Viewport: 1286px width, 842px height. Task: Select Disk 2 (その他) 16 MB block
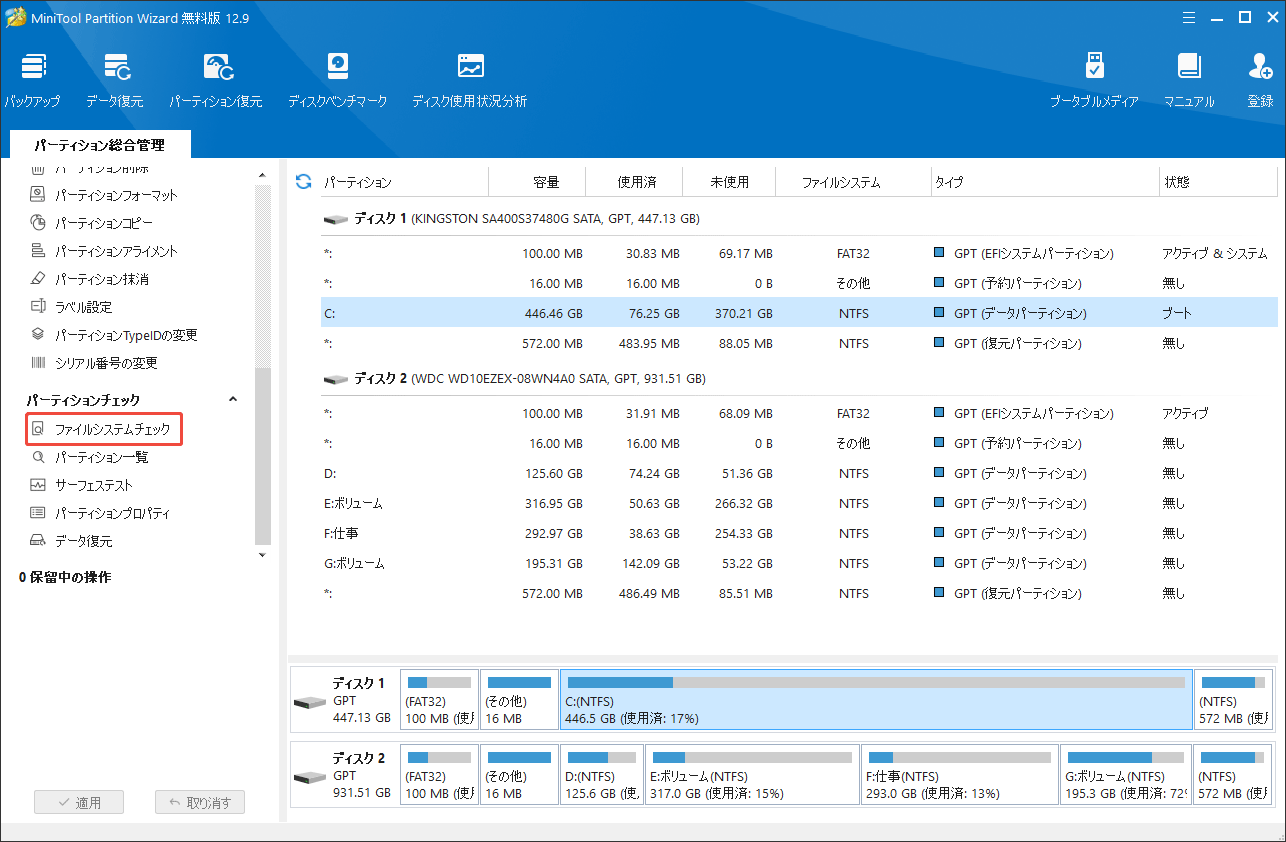pos(519,774)
